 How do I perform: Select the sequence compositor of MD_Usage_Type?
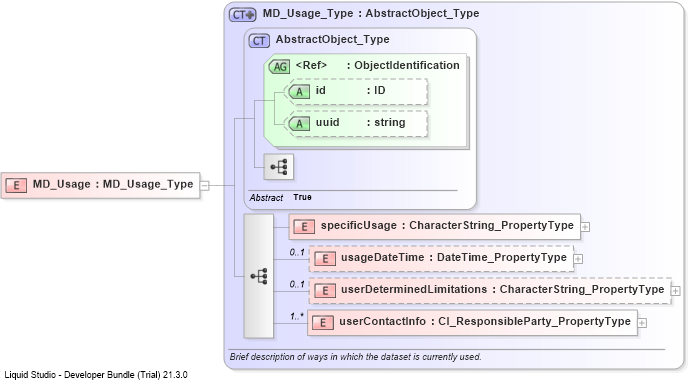[258, 276]
